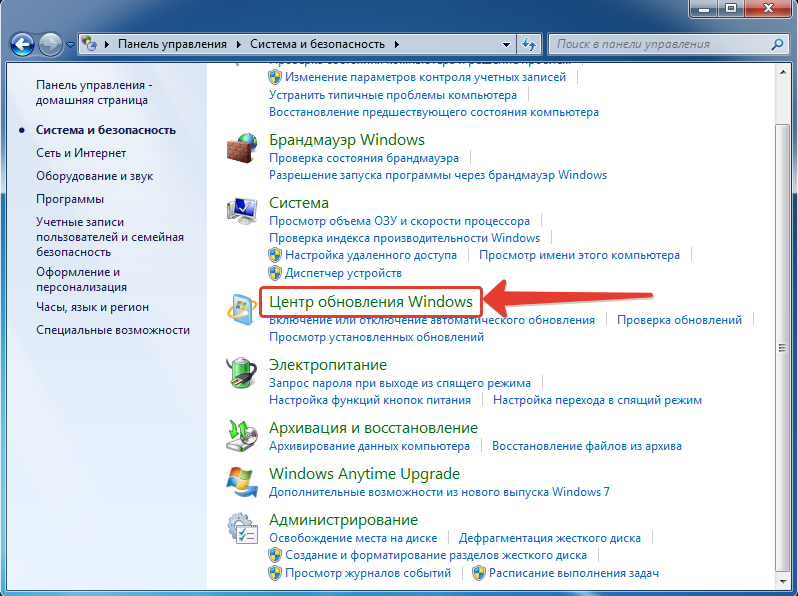Viewport: 798px width, 596px height.
Task: Open the recent pages dropdown next to Forward
Action: click(70, 45)
